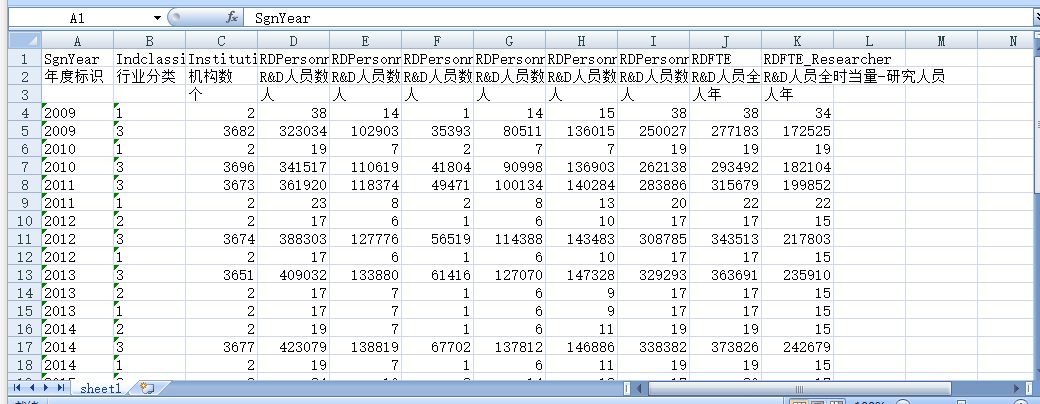Select row 3 header
Screen dimensions: 1040x404
point(25,95)
